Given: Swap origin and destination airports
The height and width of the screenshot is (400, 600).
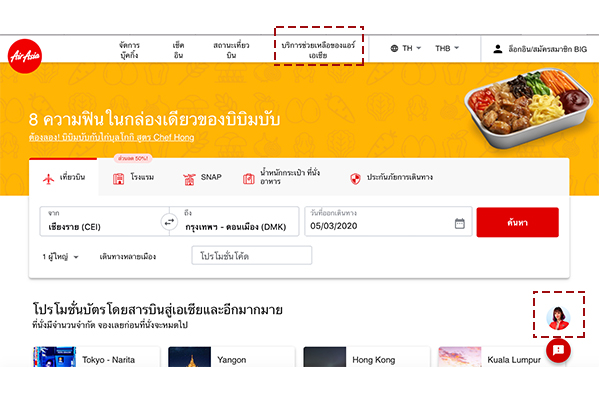Looking at the screenshot, I should point(169,222).
